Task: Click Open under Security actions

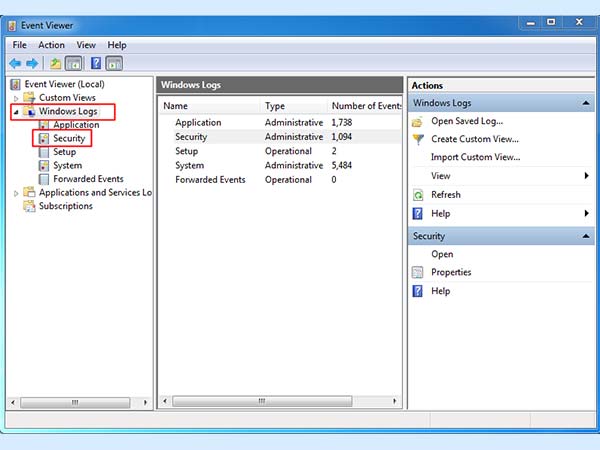Action: click(x=442, y=254)
